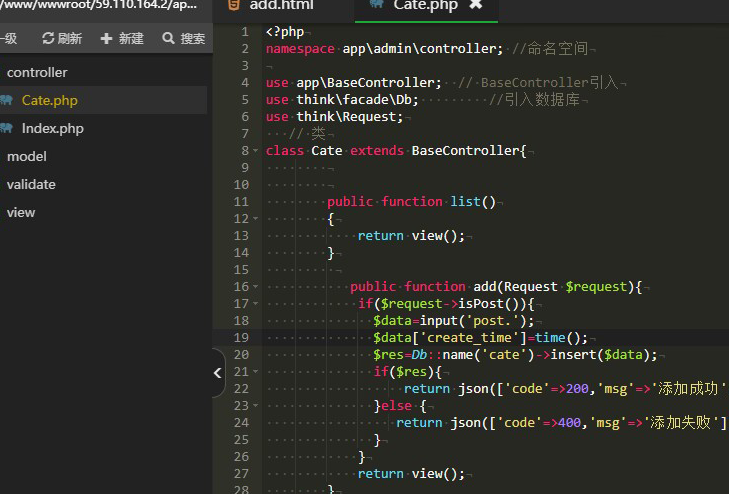Click the '<?php' opening tag
The image size is (729, 494).
[285, 32]
